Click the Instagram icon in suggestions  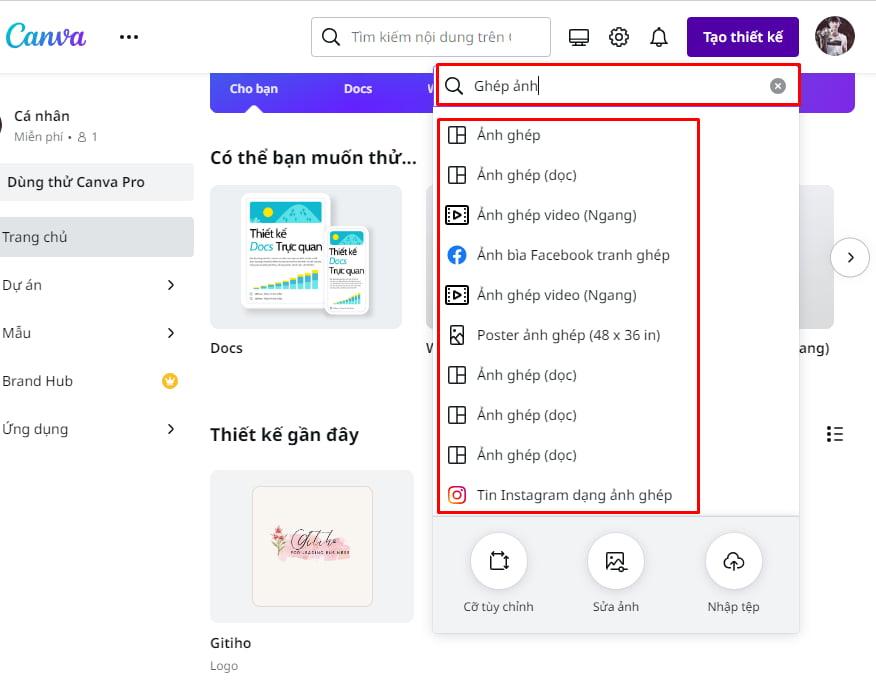(457, 495)
